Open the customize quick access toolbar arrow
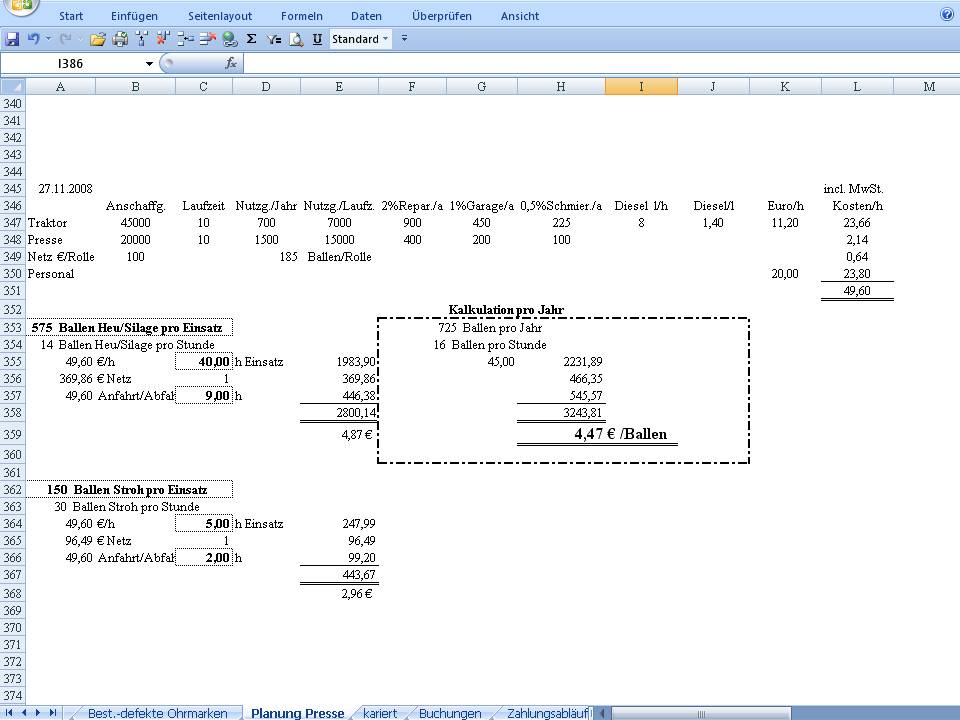This screenshot has height=720, width=960. pos(405,39)
